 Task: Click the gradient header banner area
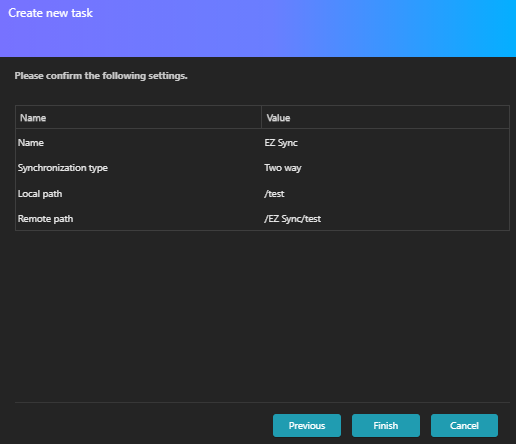click(258, 28)
